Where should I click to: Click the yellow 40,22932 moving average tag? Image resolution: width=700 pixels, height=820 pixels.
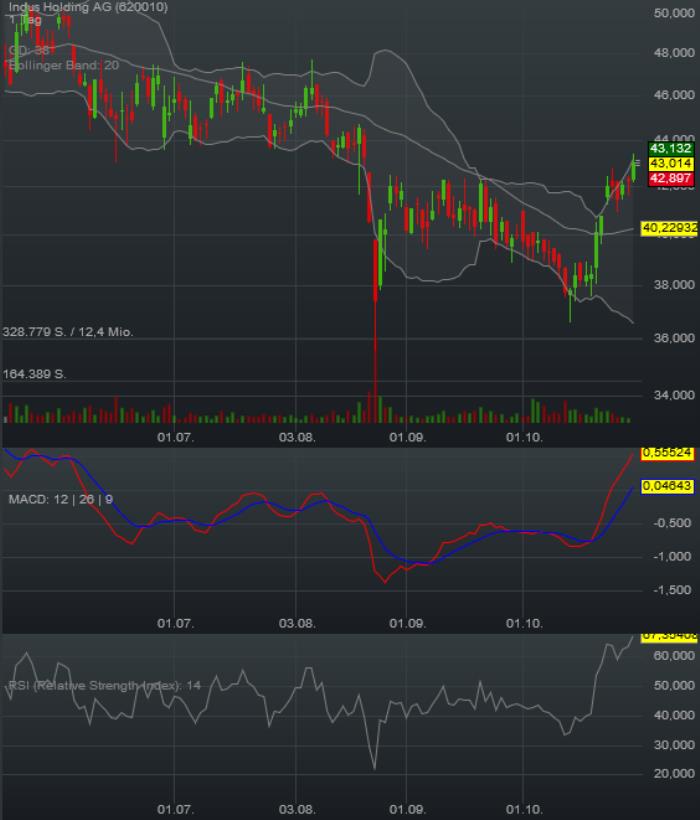[668, 229]
